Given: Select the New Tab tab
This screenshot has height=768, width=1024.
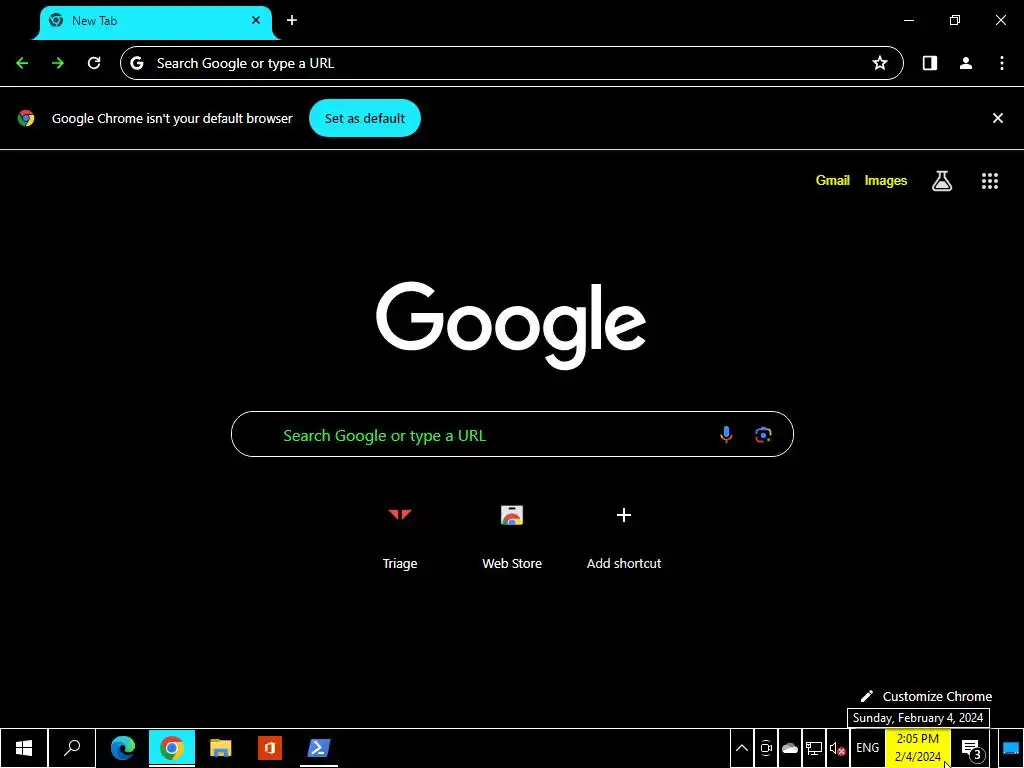Looking at the screenshot, I should (x=157, y=22).
